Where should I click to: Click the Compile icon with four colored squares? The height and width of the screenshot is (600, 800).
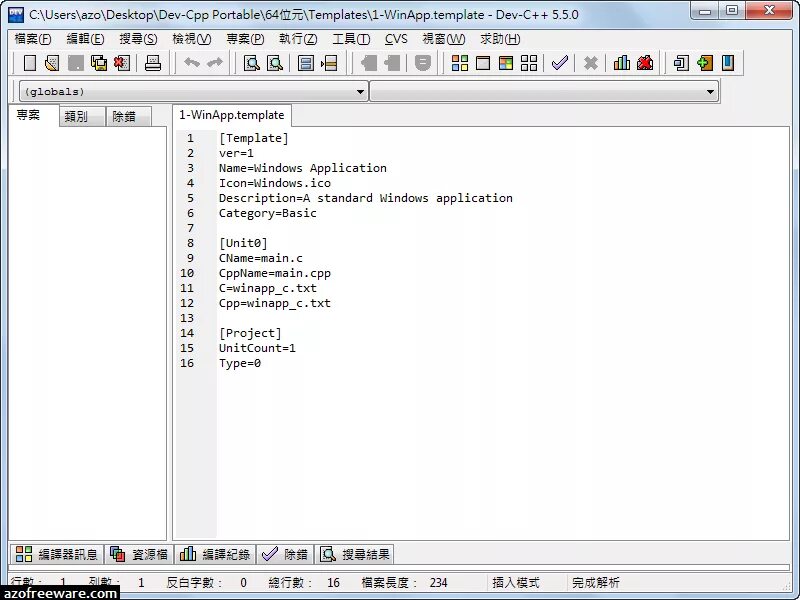tap(460, 63)
